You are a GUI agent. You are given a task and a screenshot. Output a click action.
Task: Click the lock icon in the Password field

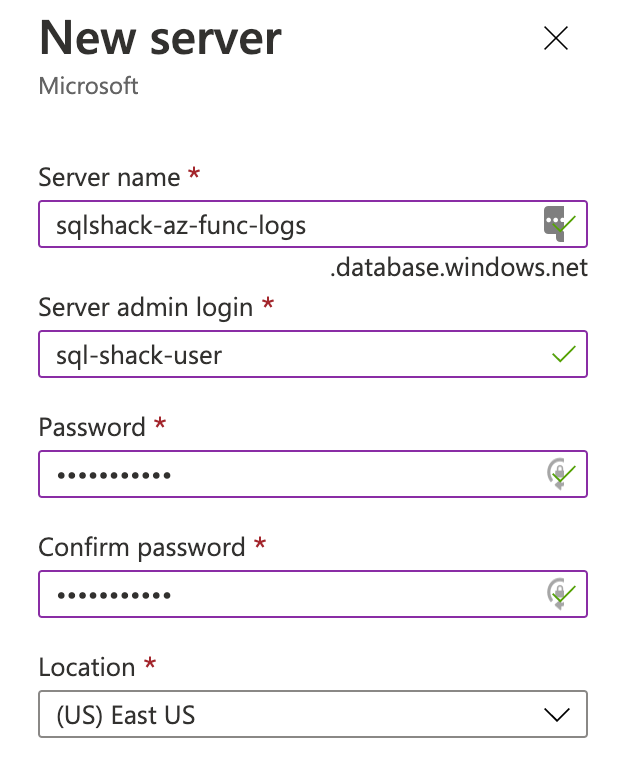(559, 474)
